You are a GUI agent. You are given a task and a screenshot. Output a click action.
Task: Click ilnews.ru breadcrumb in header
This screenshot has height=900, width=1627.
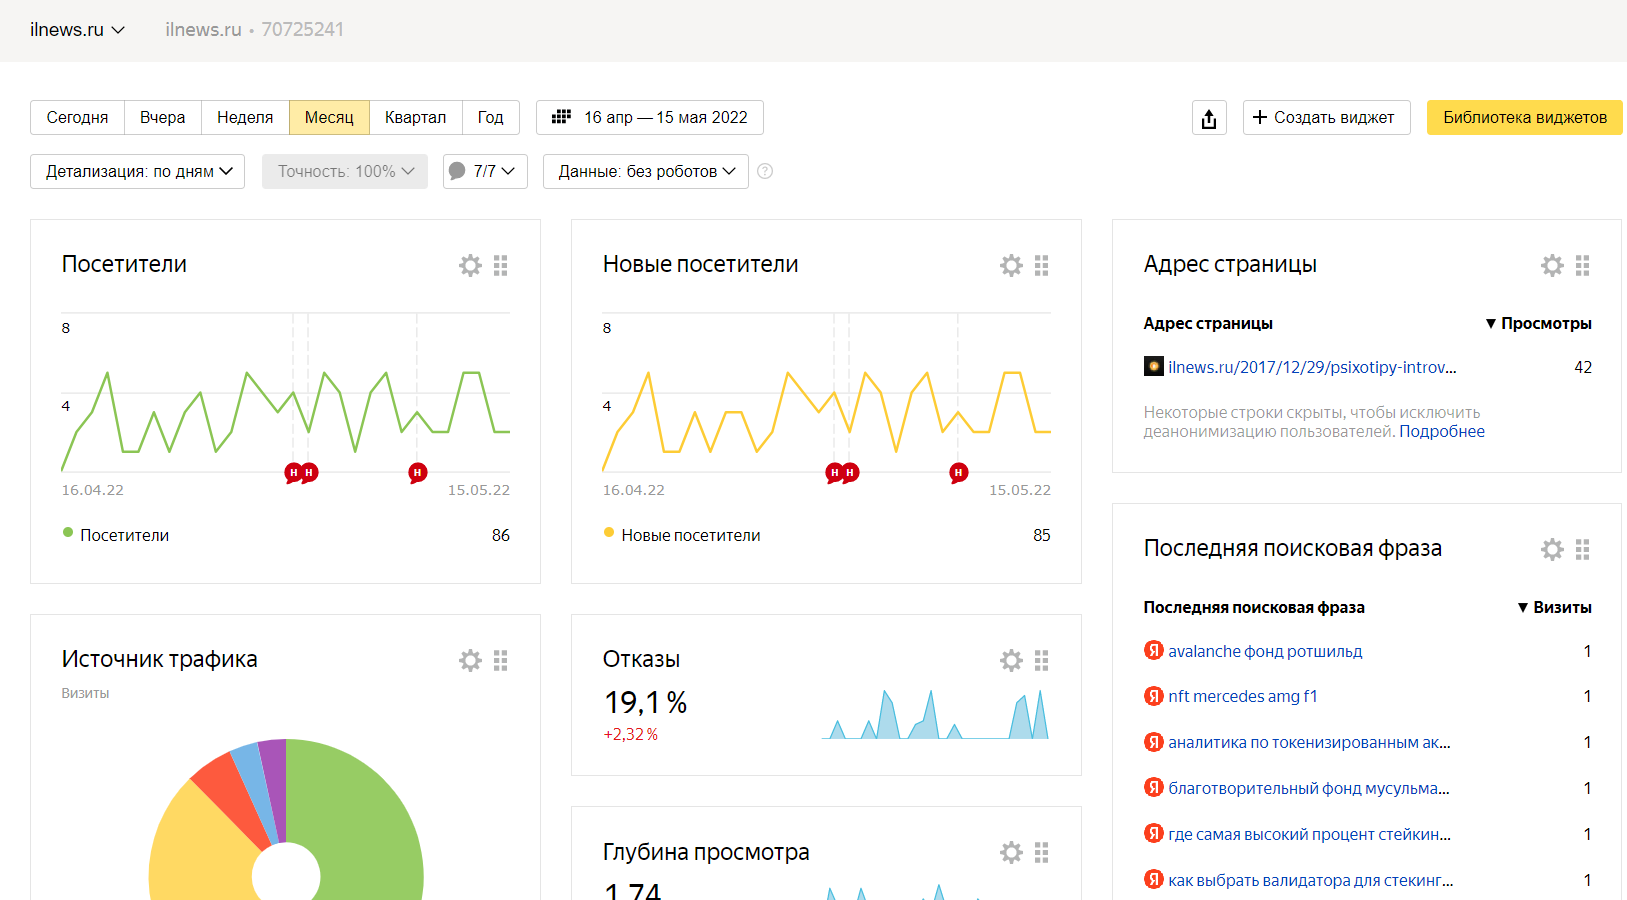tap(203, 30)
